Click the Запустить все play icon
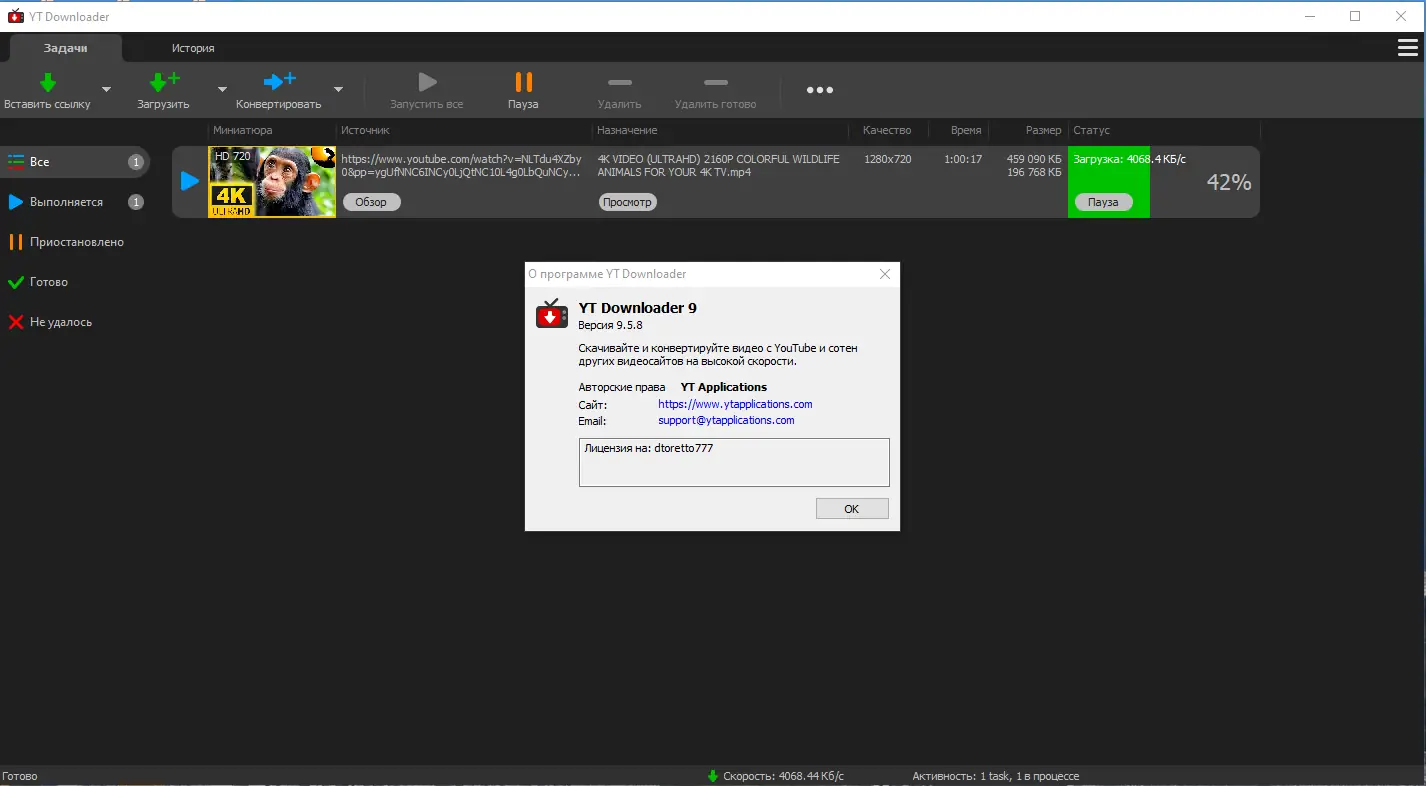 point(427,82)
